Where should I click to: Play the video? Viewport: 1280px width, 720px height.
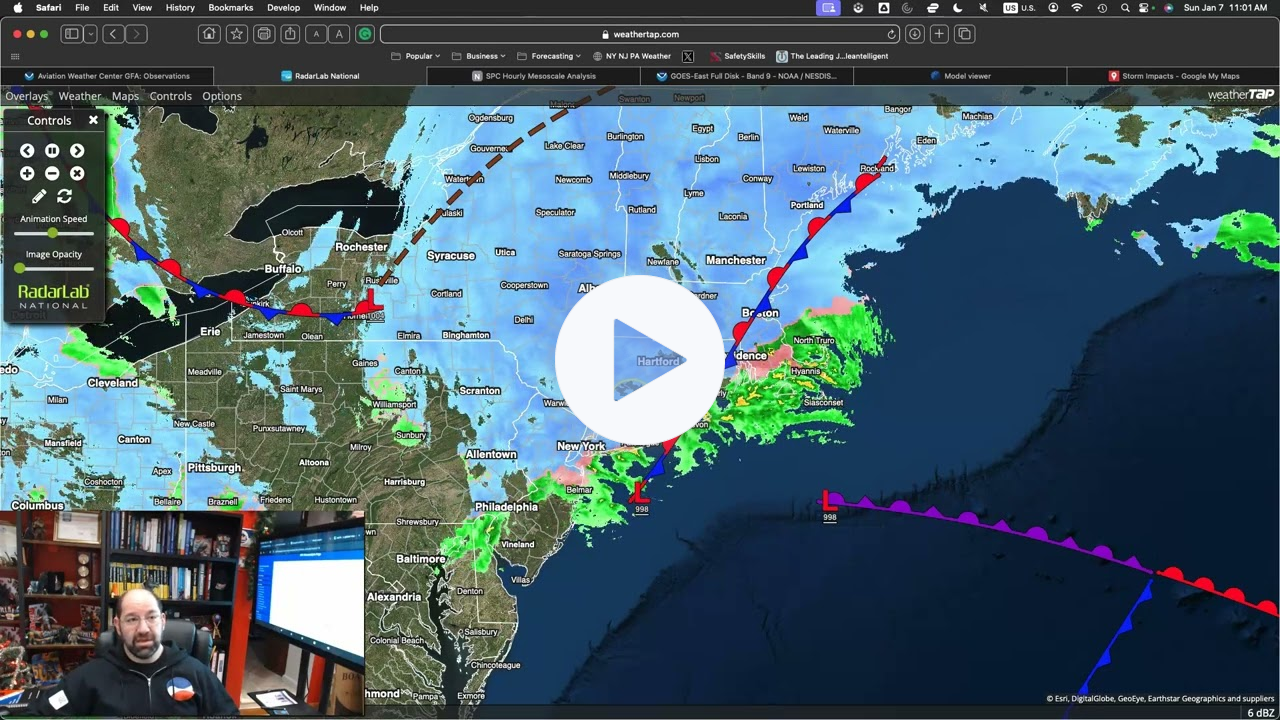point(640,360)
